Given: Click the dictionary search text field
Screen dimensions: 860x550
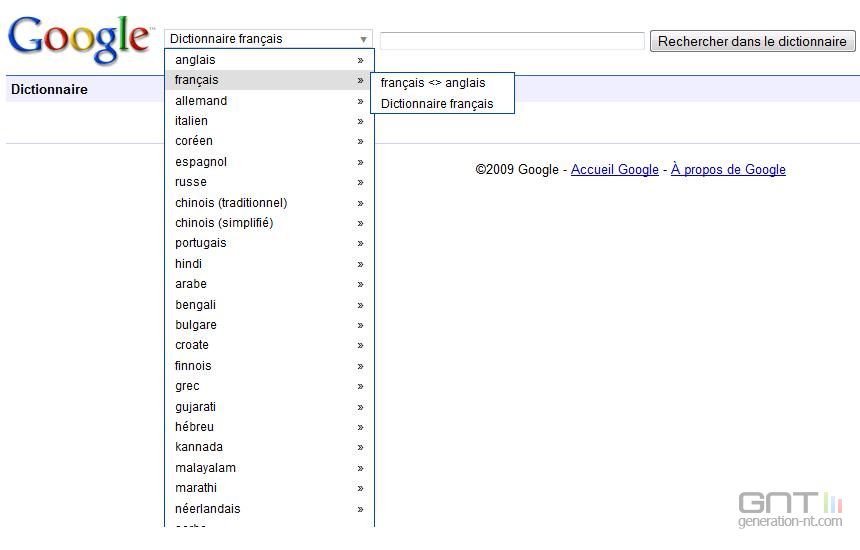Looking at the screenshot, I should pos(512,41).
